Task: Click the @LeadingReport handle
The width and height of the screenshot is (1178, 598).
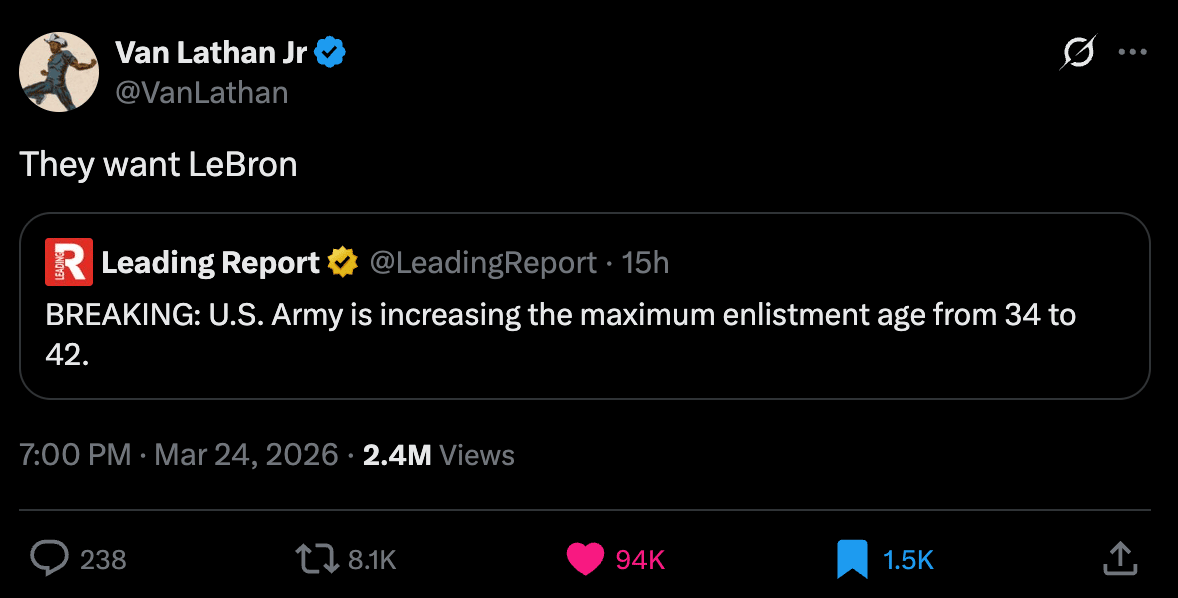Action: tap(483, 263)
